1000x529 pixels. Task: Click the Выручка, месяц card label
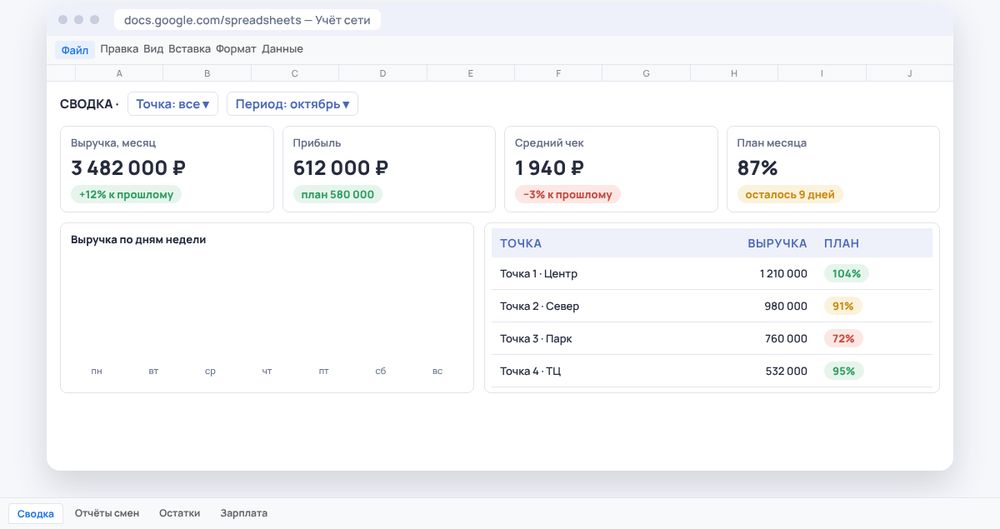tap(114, 143)
